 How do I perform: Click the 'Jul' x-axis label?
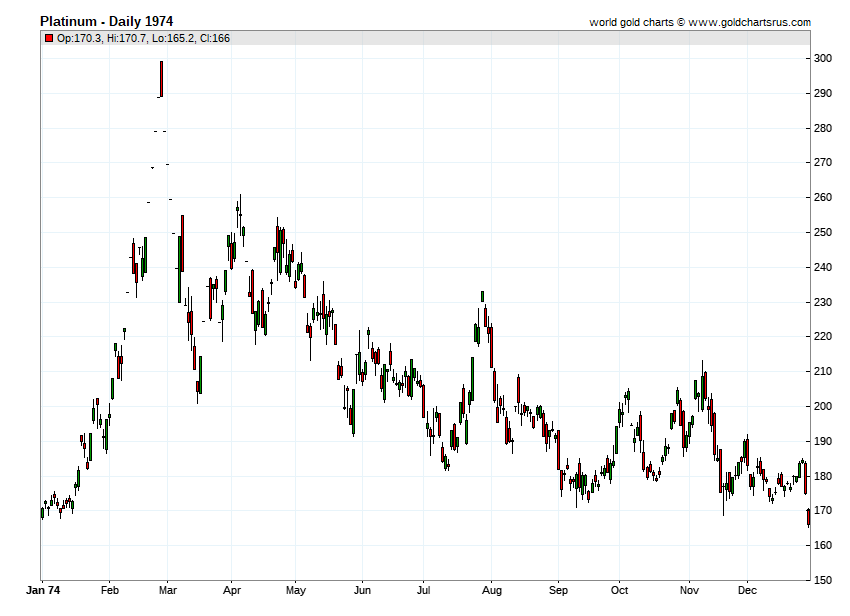(x=423, y=590)
